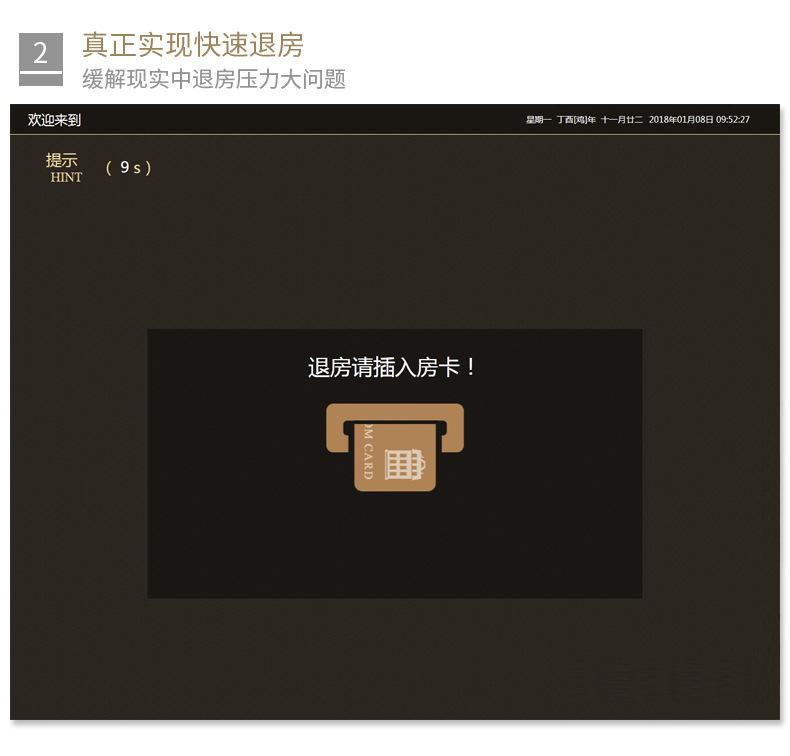Click the heading 真正实现快速退房
The height and width of the screenshot is (756, 790).
(x=193, y=45)
